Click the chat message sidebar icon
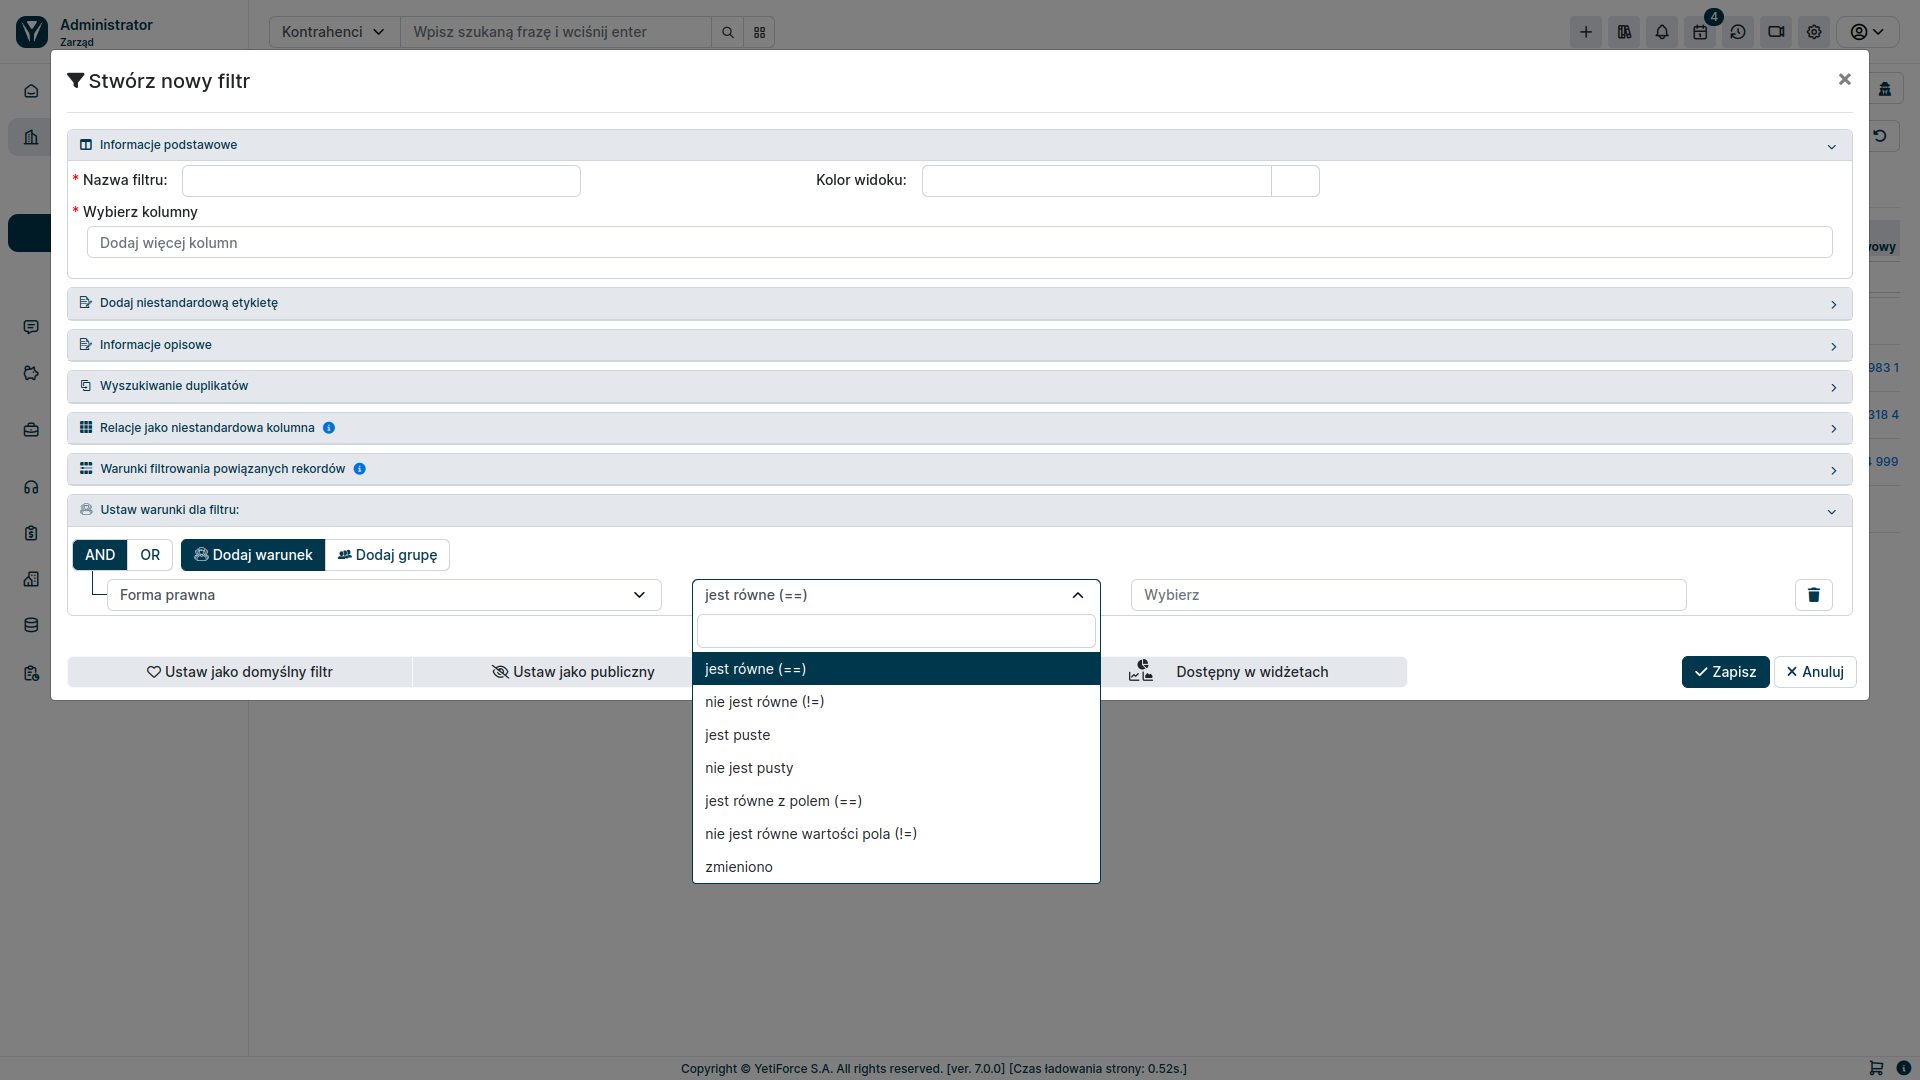Screen dimensions: 1920x1080 [x=31, y=327]
